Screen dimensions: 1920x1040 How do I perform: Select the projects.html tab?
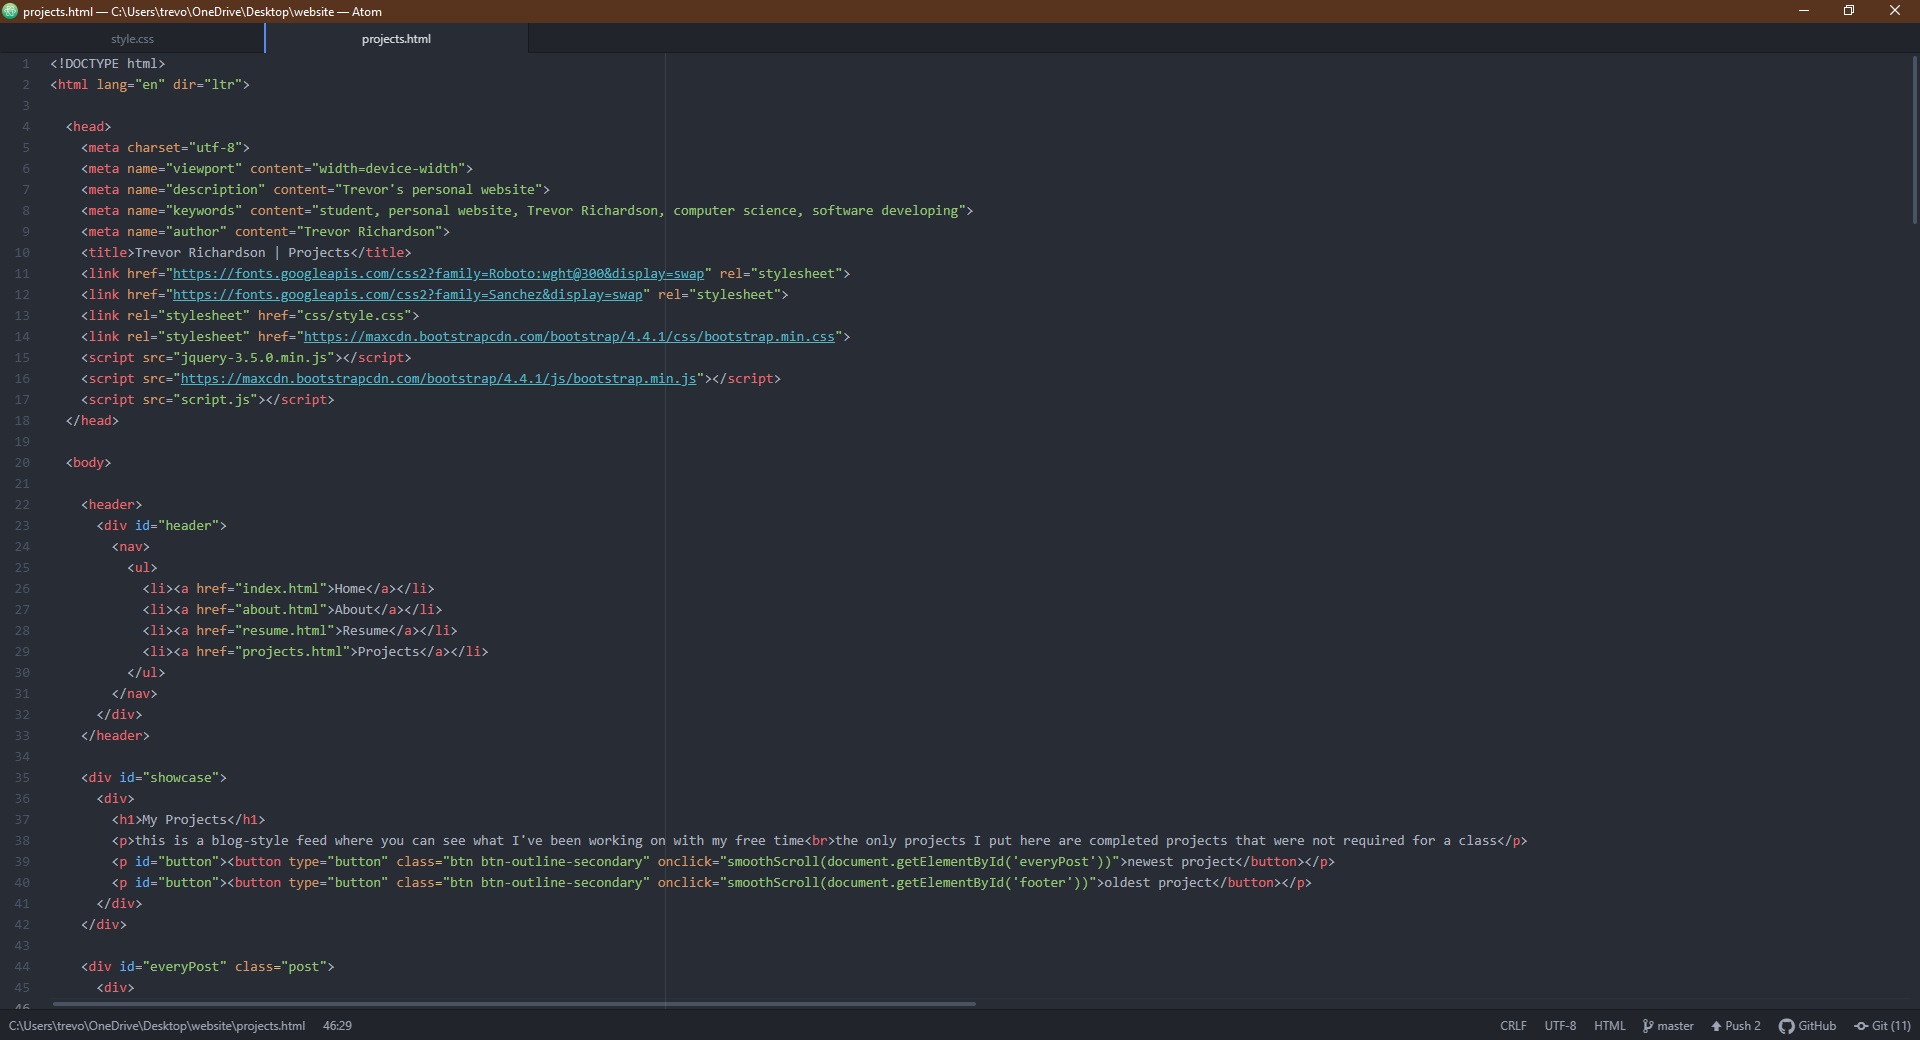point(396,39)
